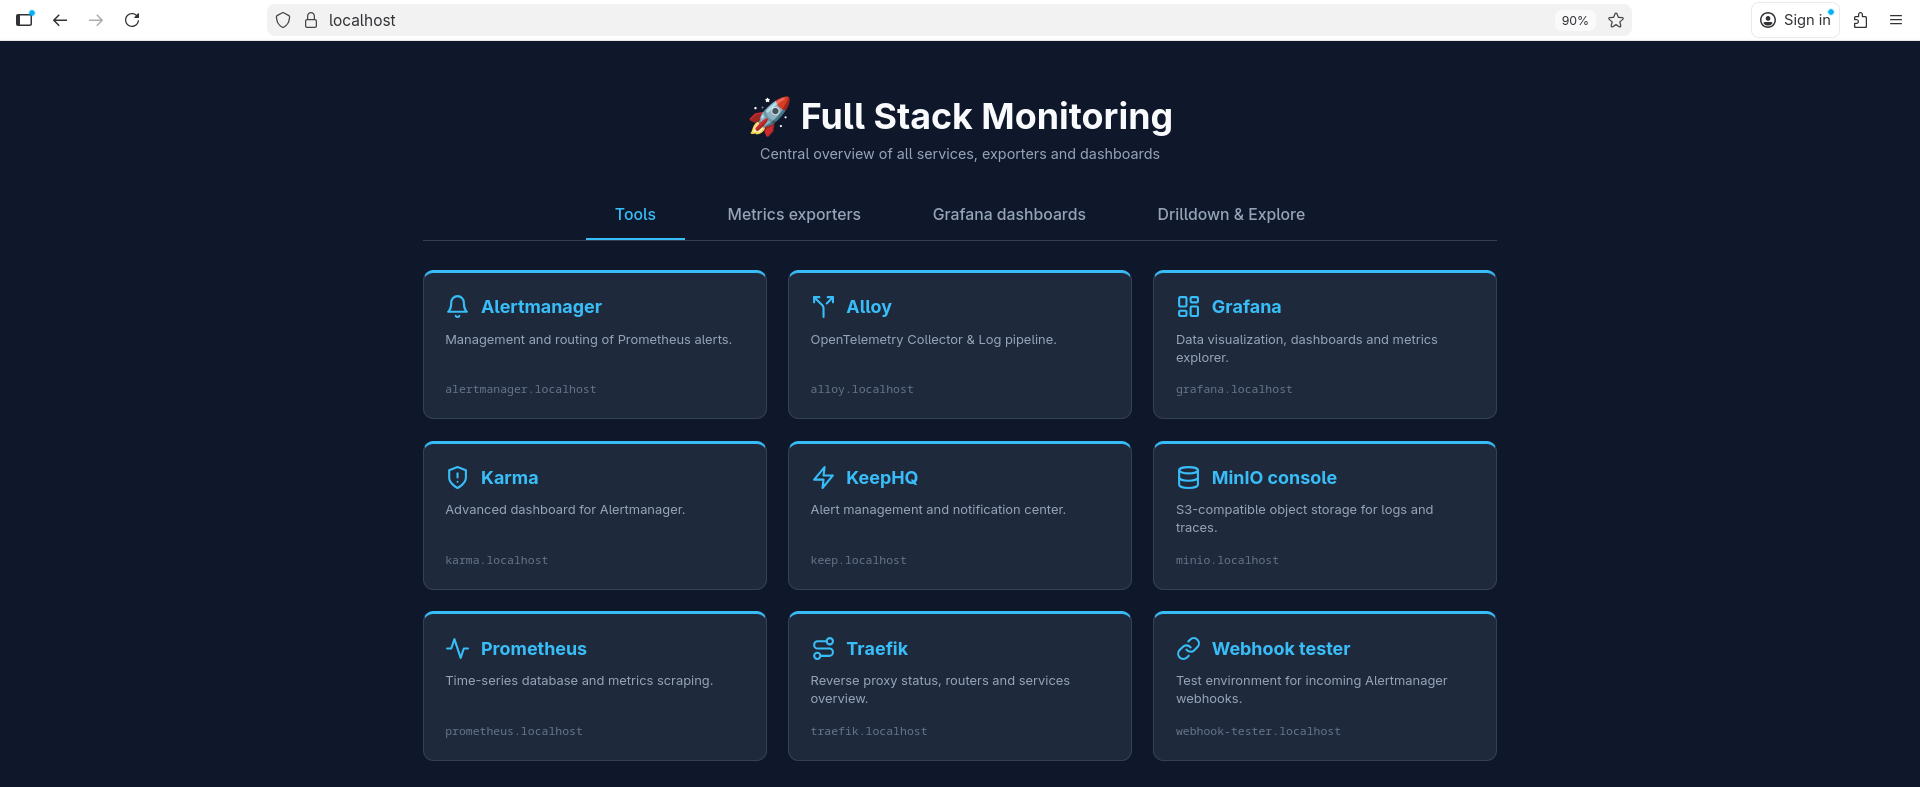Click 'Advanced dashboard for Alertmanager.' description
The height and width of the screenshot is (787, 1920).
(x=565, y=510)
